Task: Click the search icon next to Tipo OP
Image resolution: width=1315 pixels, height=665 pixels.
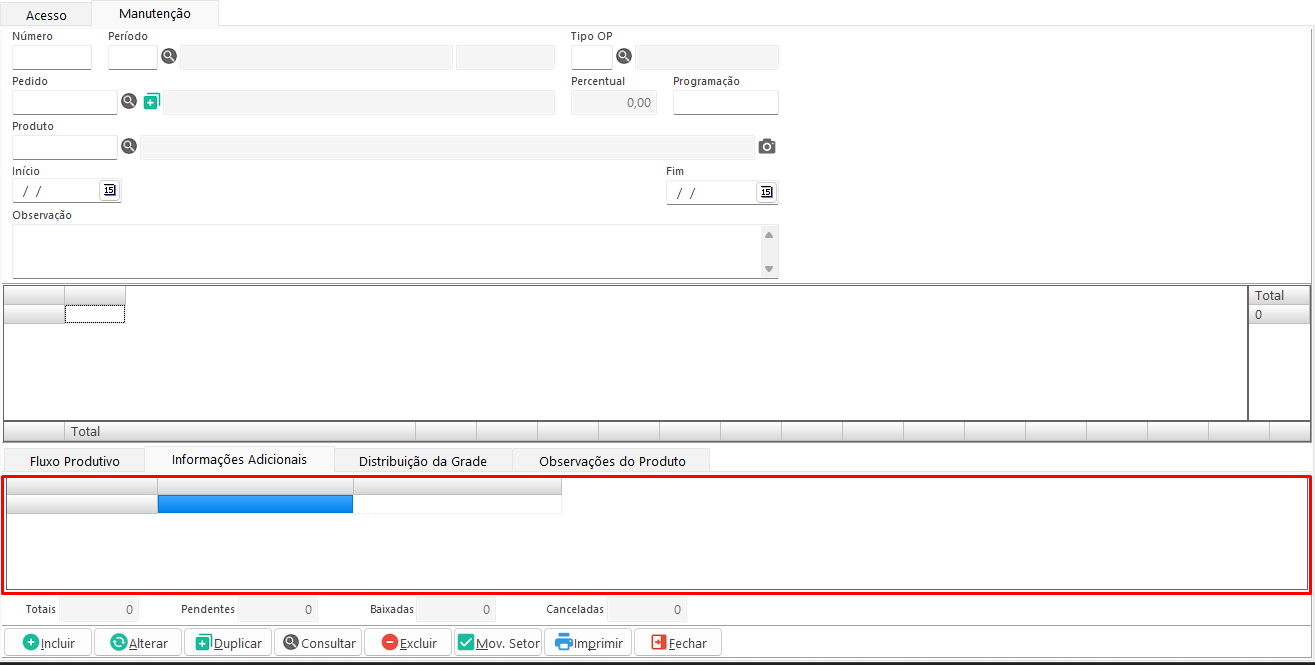Action: pos(624,57)
